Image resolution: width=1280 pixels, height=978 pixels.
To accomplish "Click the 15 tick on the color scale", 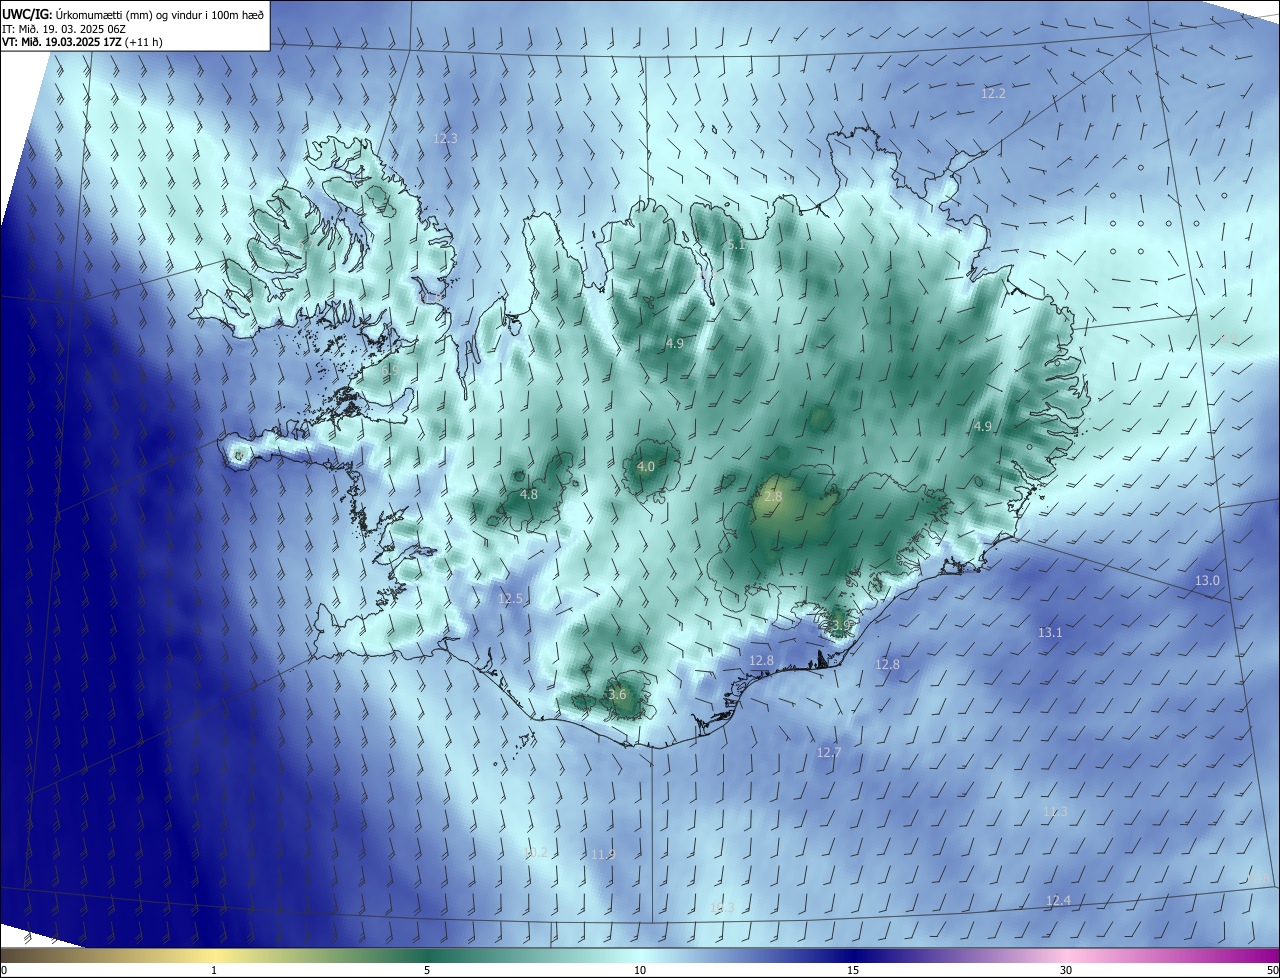I will pyautogui.click(x=853, y=971).
